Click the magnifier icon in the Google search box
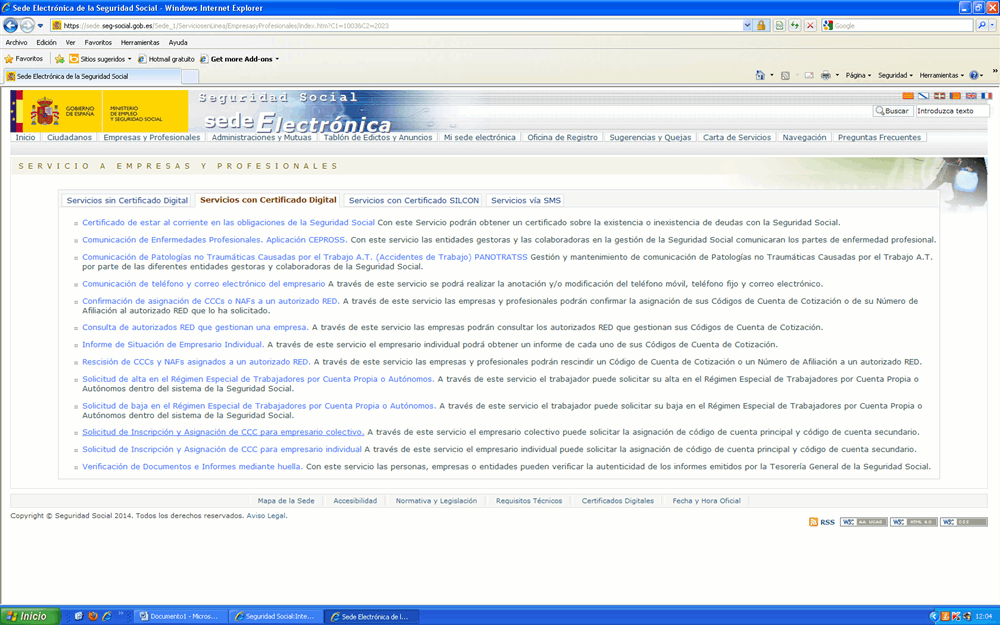 [x=981, y=25]
